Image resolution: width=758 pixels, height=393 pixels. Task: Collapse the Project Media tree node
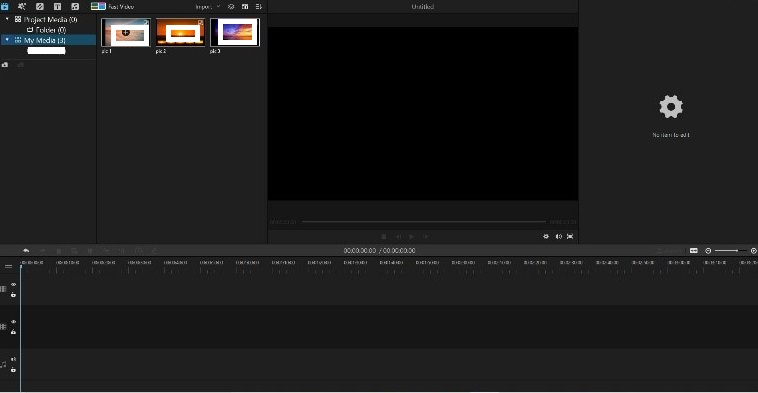tap(7, 19)
